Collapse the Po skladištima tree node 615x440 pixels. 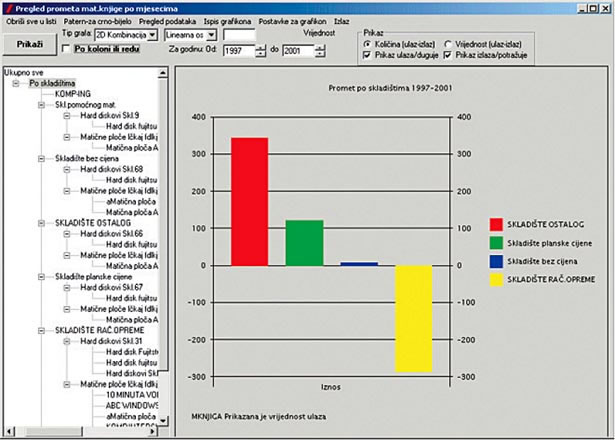click(17, 83)
